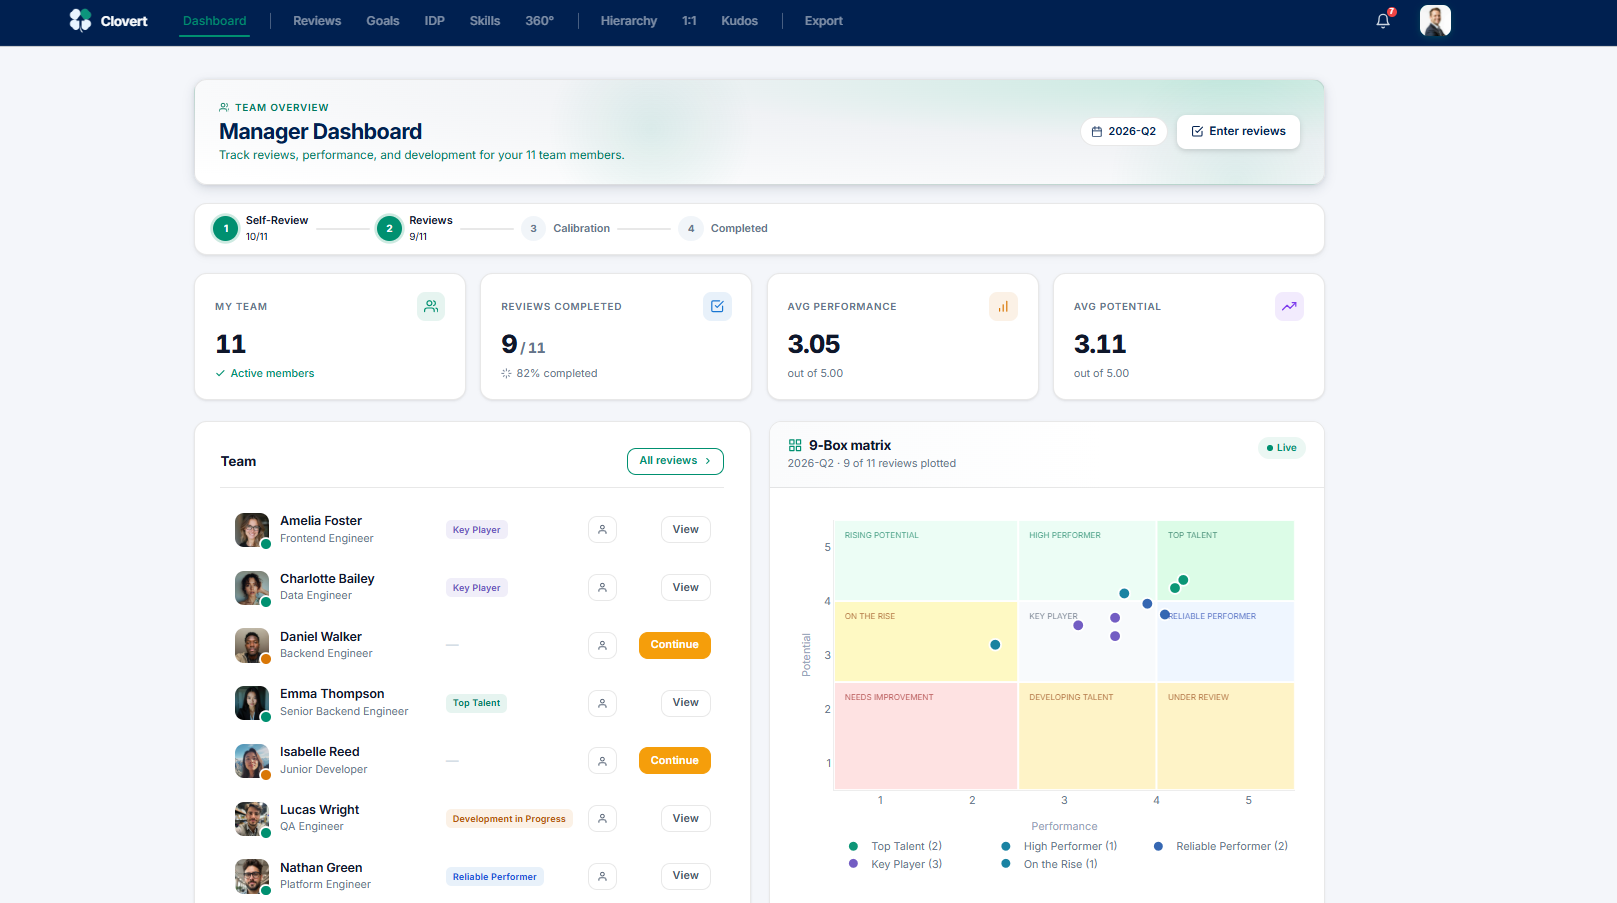Open the Export nav item

coord(824,21)
